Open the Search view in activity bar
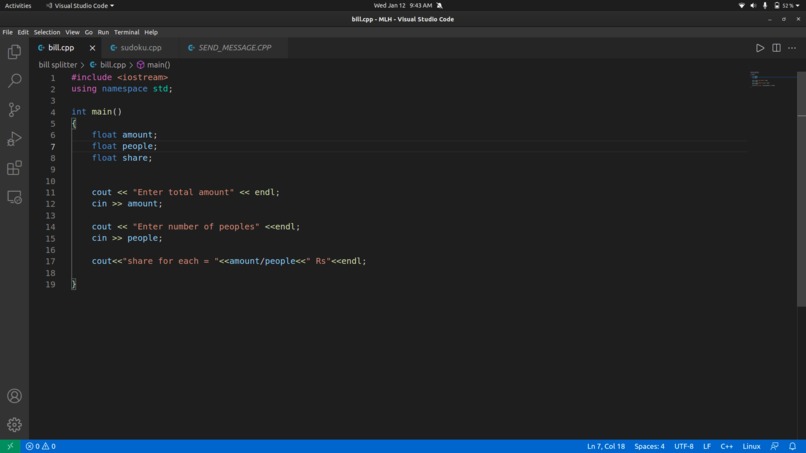Viewport: 806px width, 453px height. click(14, 80)
